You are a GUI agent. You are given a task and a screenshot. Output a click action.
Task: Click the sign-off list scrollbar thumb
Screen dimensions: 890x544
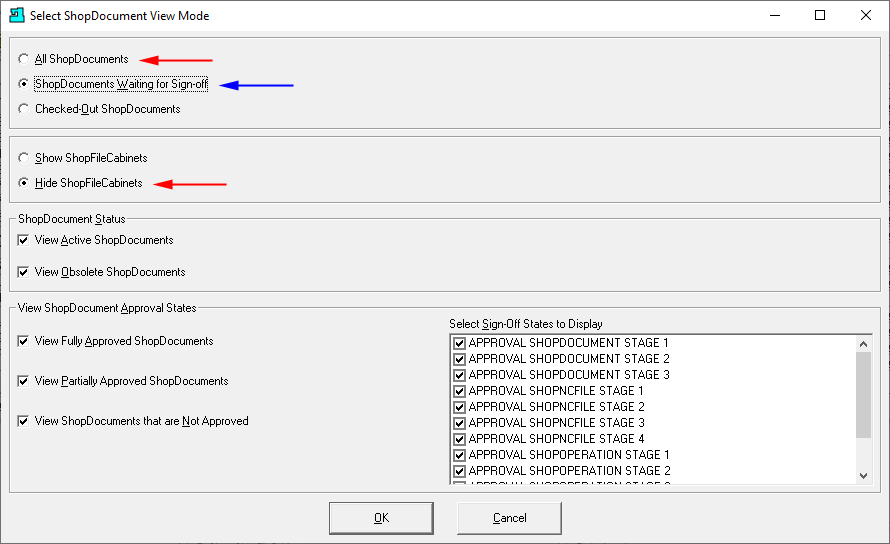tap(863, 395)
